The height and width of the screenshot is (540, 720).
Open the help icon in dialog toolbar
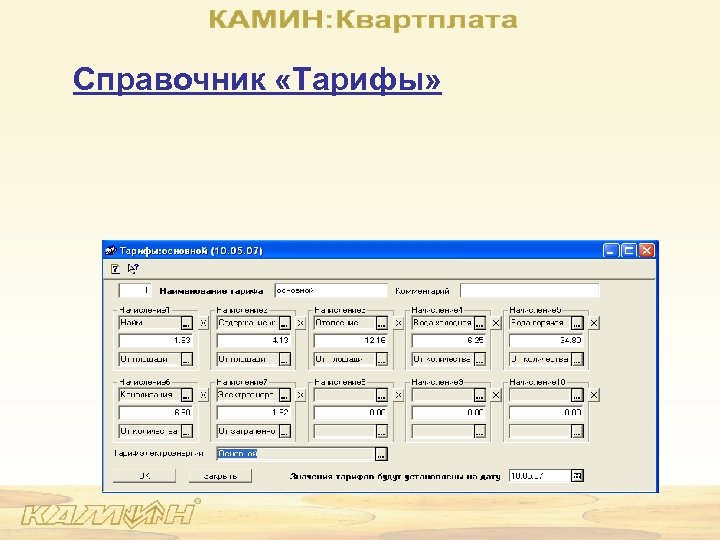115,269
